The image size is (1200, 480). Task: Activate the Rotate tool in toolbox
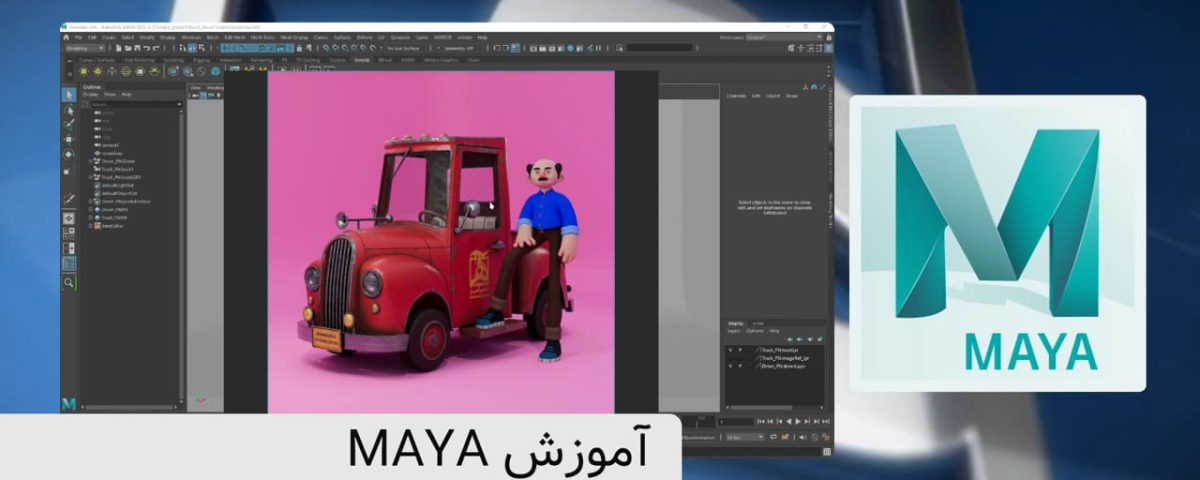tap(69, 154)
